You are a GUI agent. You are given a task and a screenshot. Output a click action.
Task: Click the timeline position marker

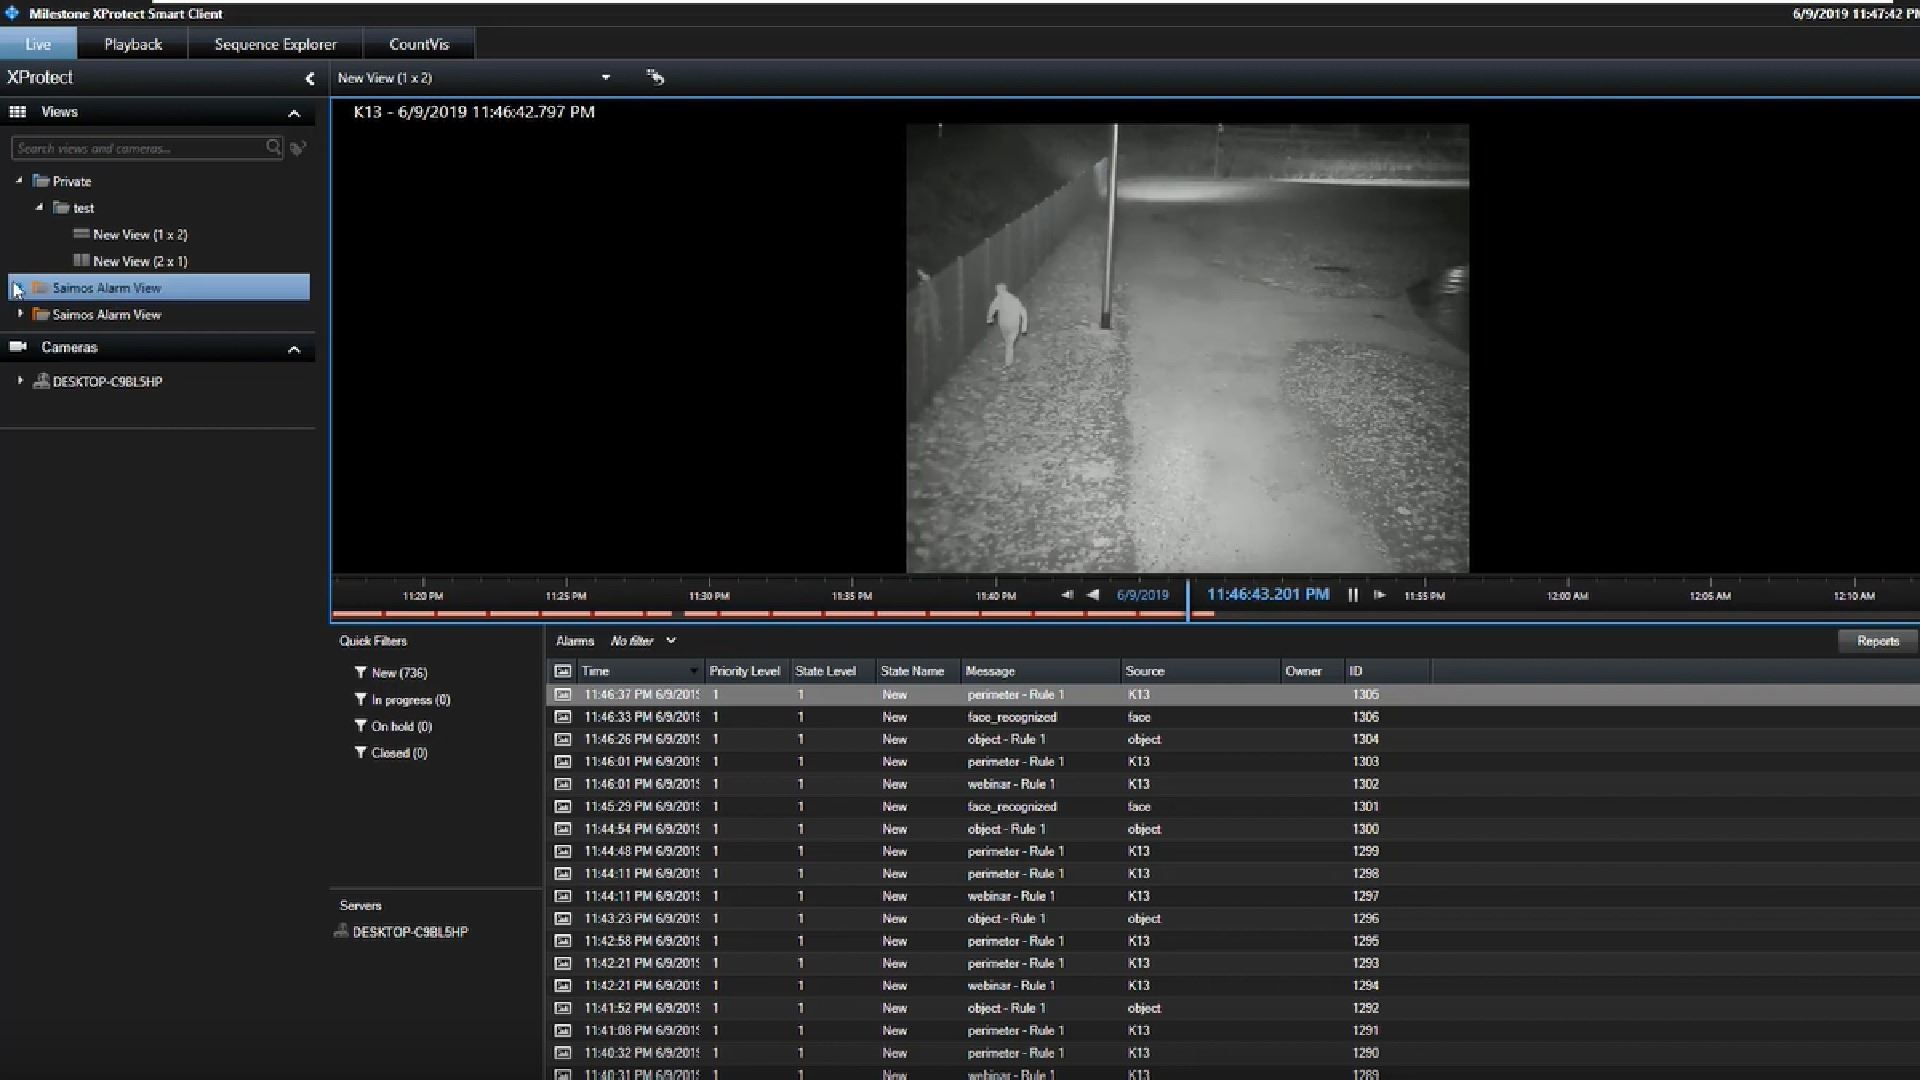pos(1188,600)
